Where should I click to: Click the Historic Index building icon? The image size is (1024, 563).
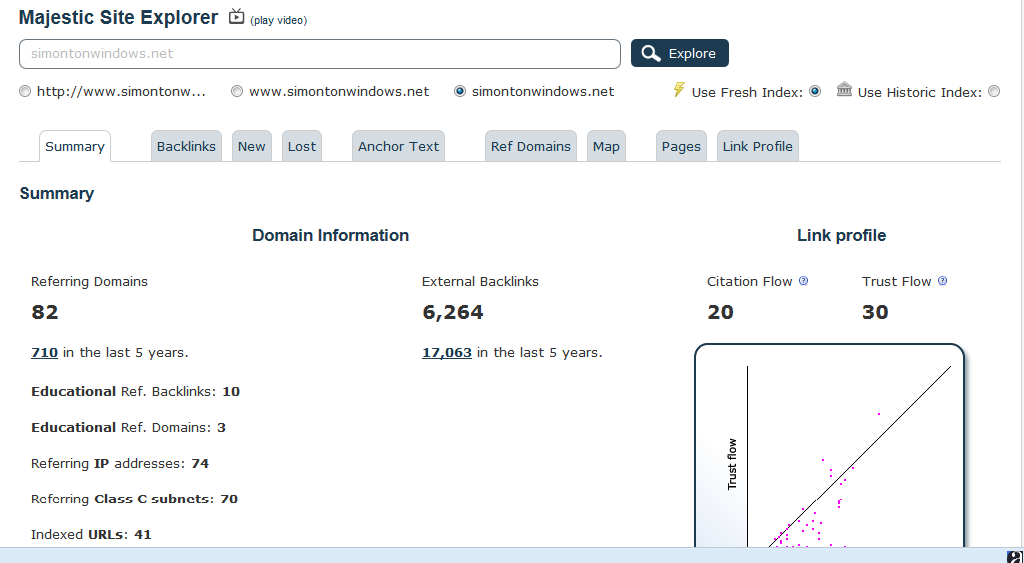click(x=844, y=90)
